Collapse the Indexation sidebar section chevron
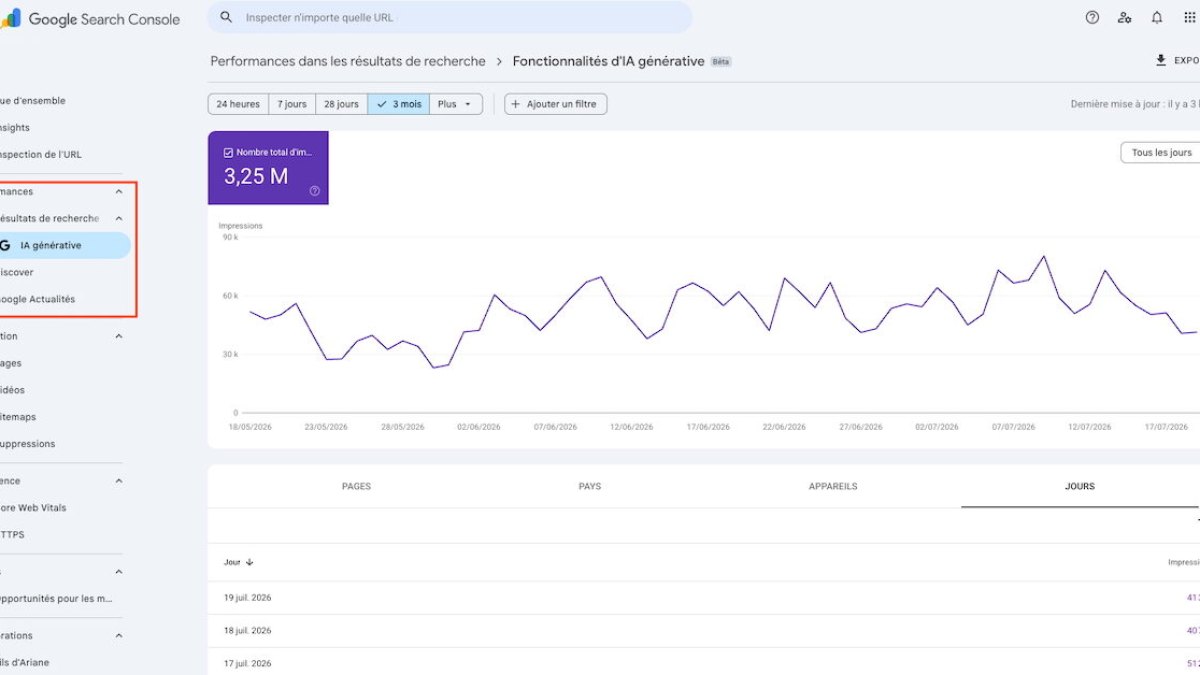Viewport: 1200px width, 675px height. pyautogui.click(x=119, y=336)
